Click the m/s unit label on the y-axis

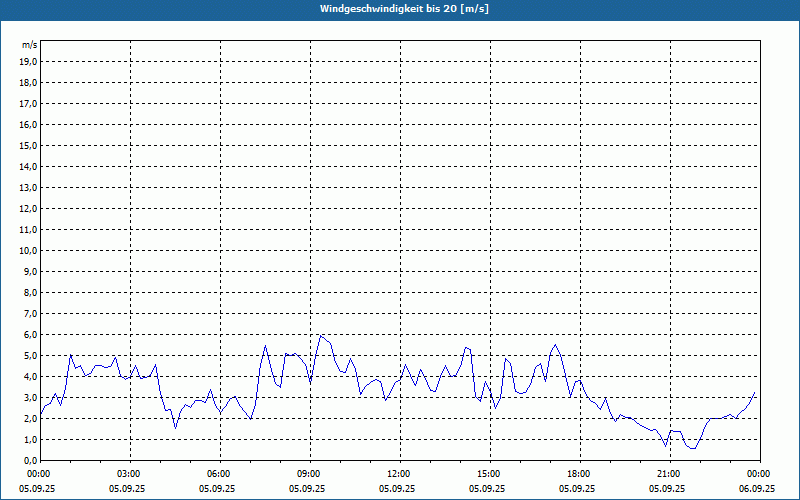point(29,45)
